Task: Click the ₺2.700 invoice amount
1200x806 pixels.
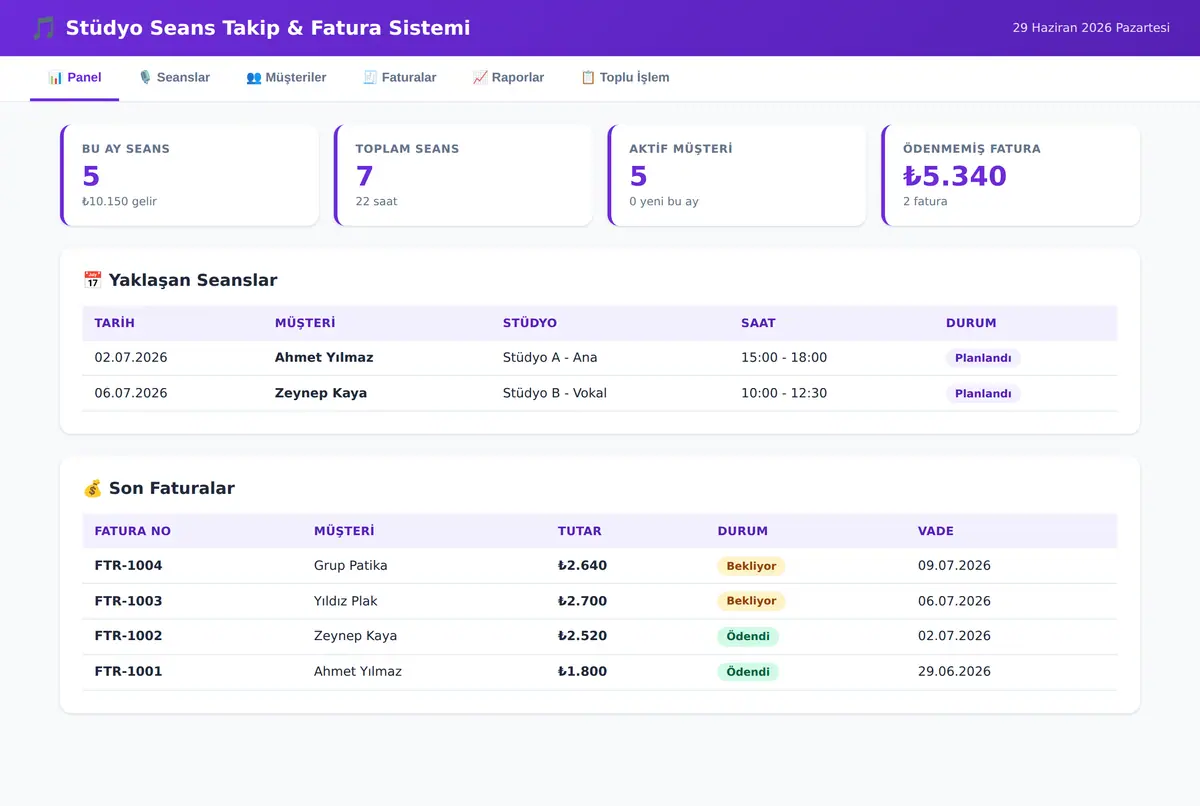Action: click(582, 601)
